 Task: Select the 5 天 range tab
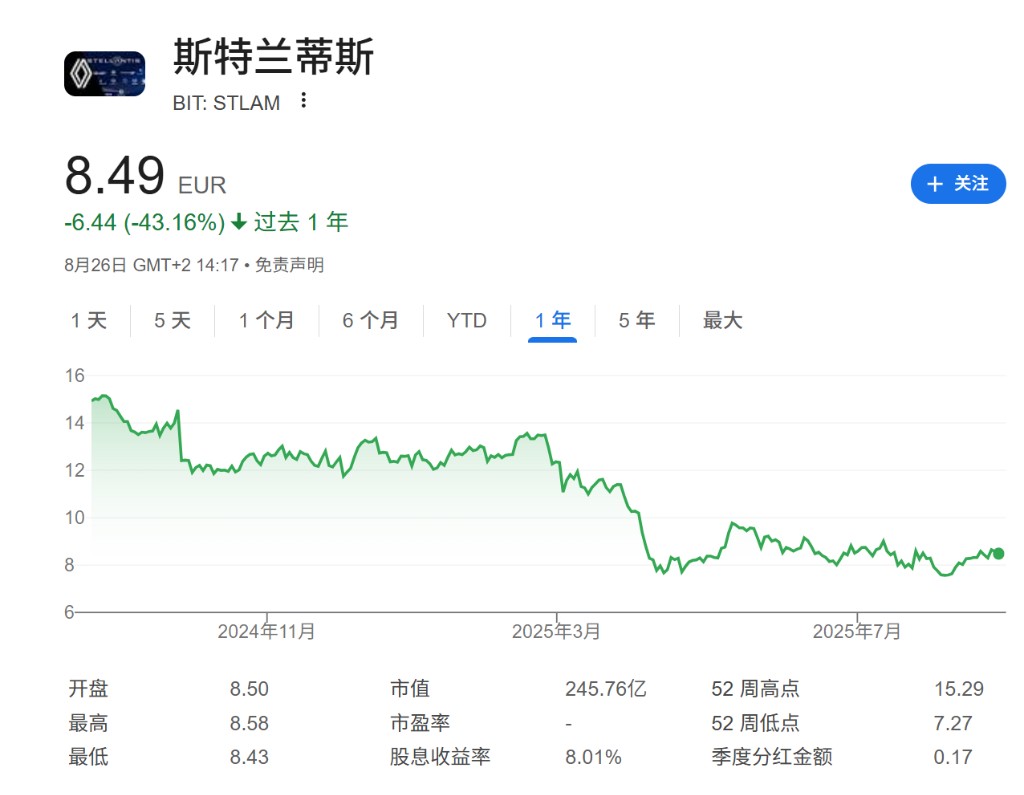pyautogui.click(x=172, y=321)
